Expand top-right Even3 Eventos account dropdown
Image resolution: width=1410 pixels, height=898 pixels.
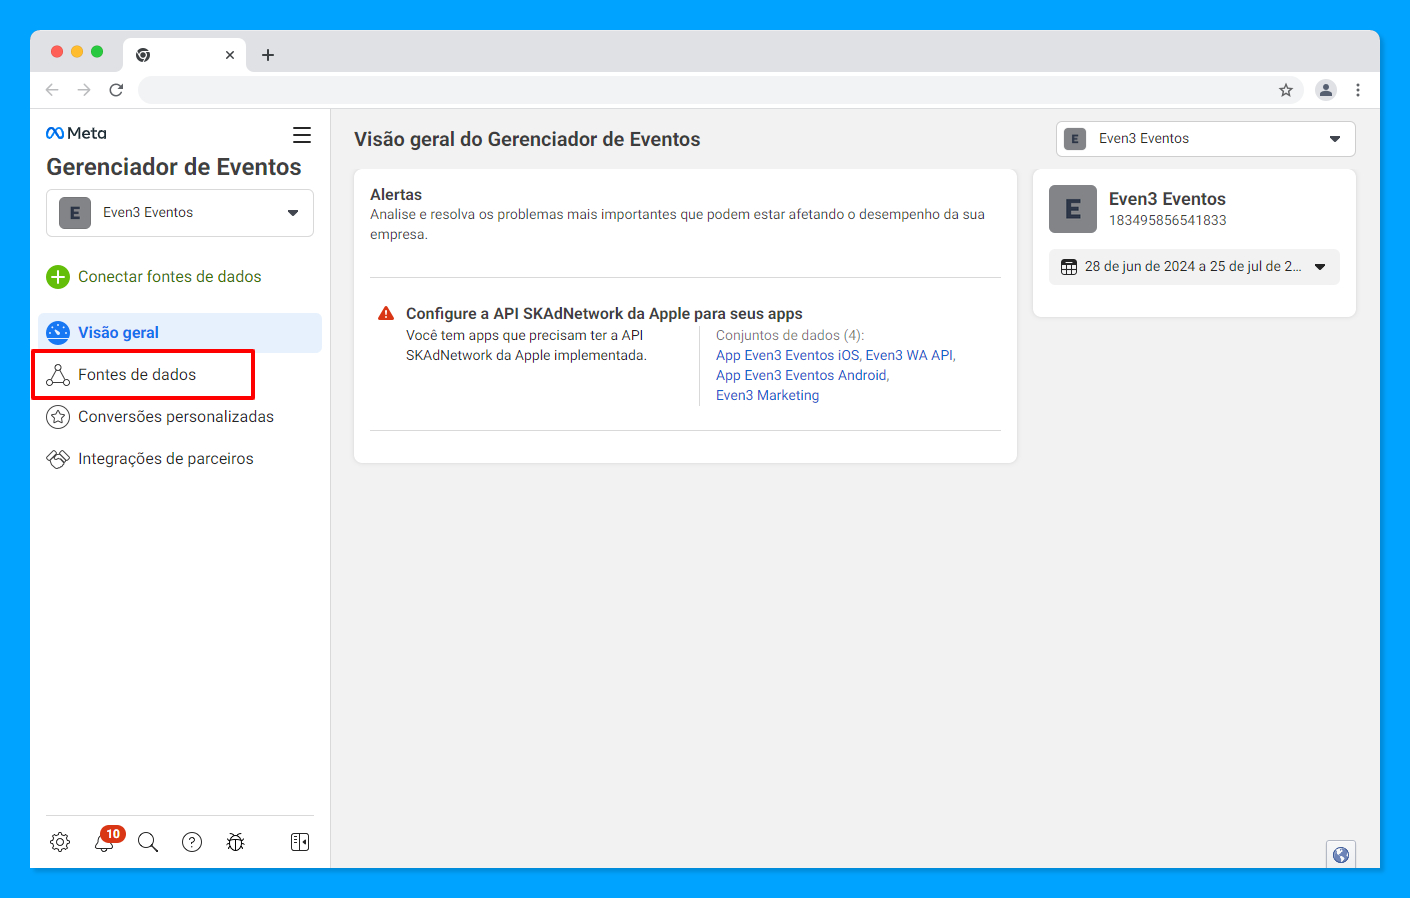click(1206, 139)
